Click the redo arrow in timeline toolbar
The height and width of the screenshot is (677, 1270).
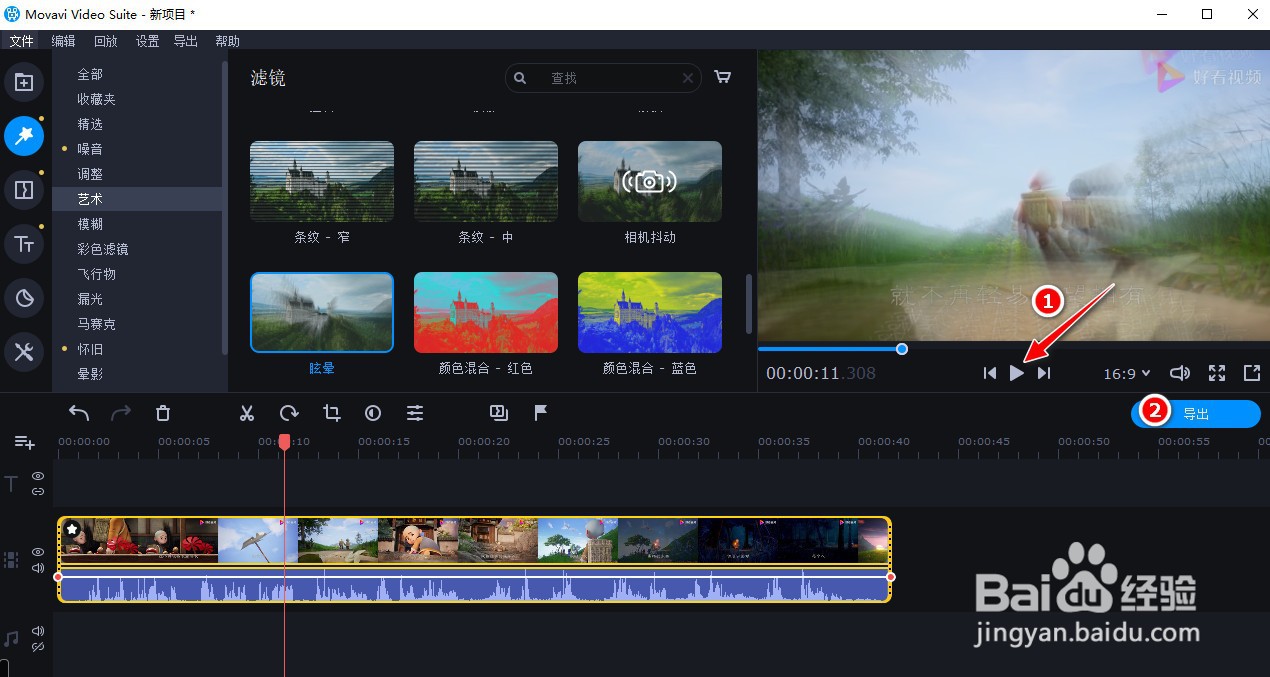[121, 412]
